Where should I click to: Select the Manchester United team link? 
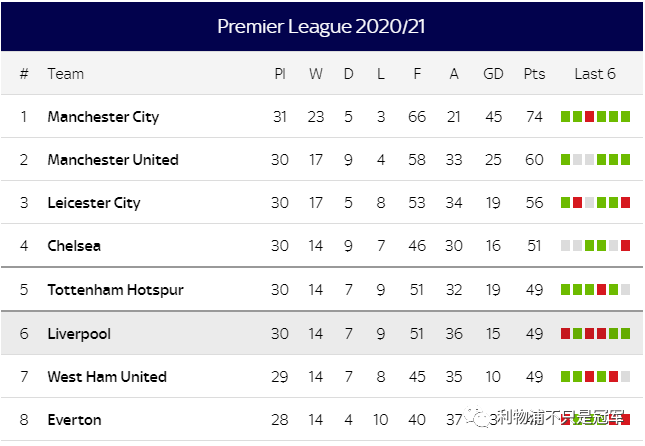113,160
